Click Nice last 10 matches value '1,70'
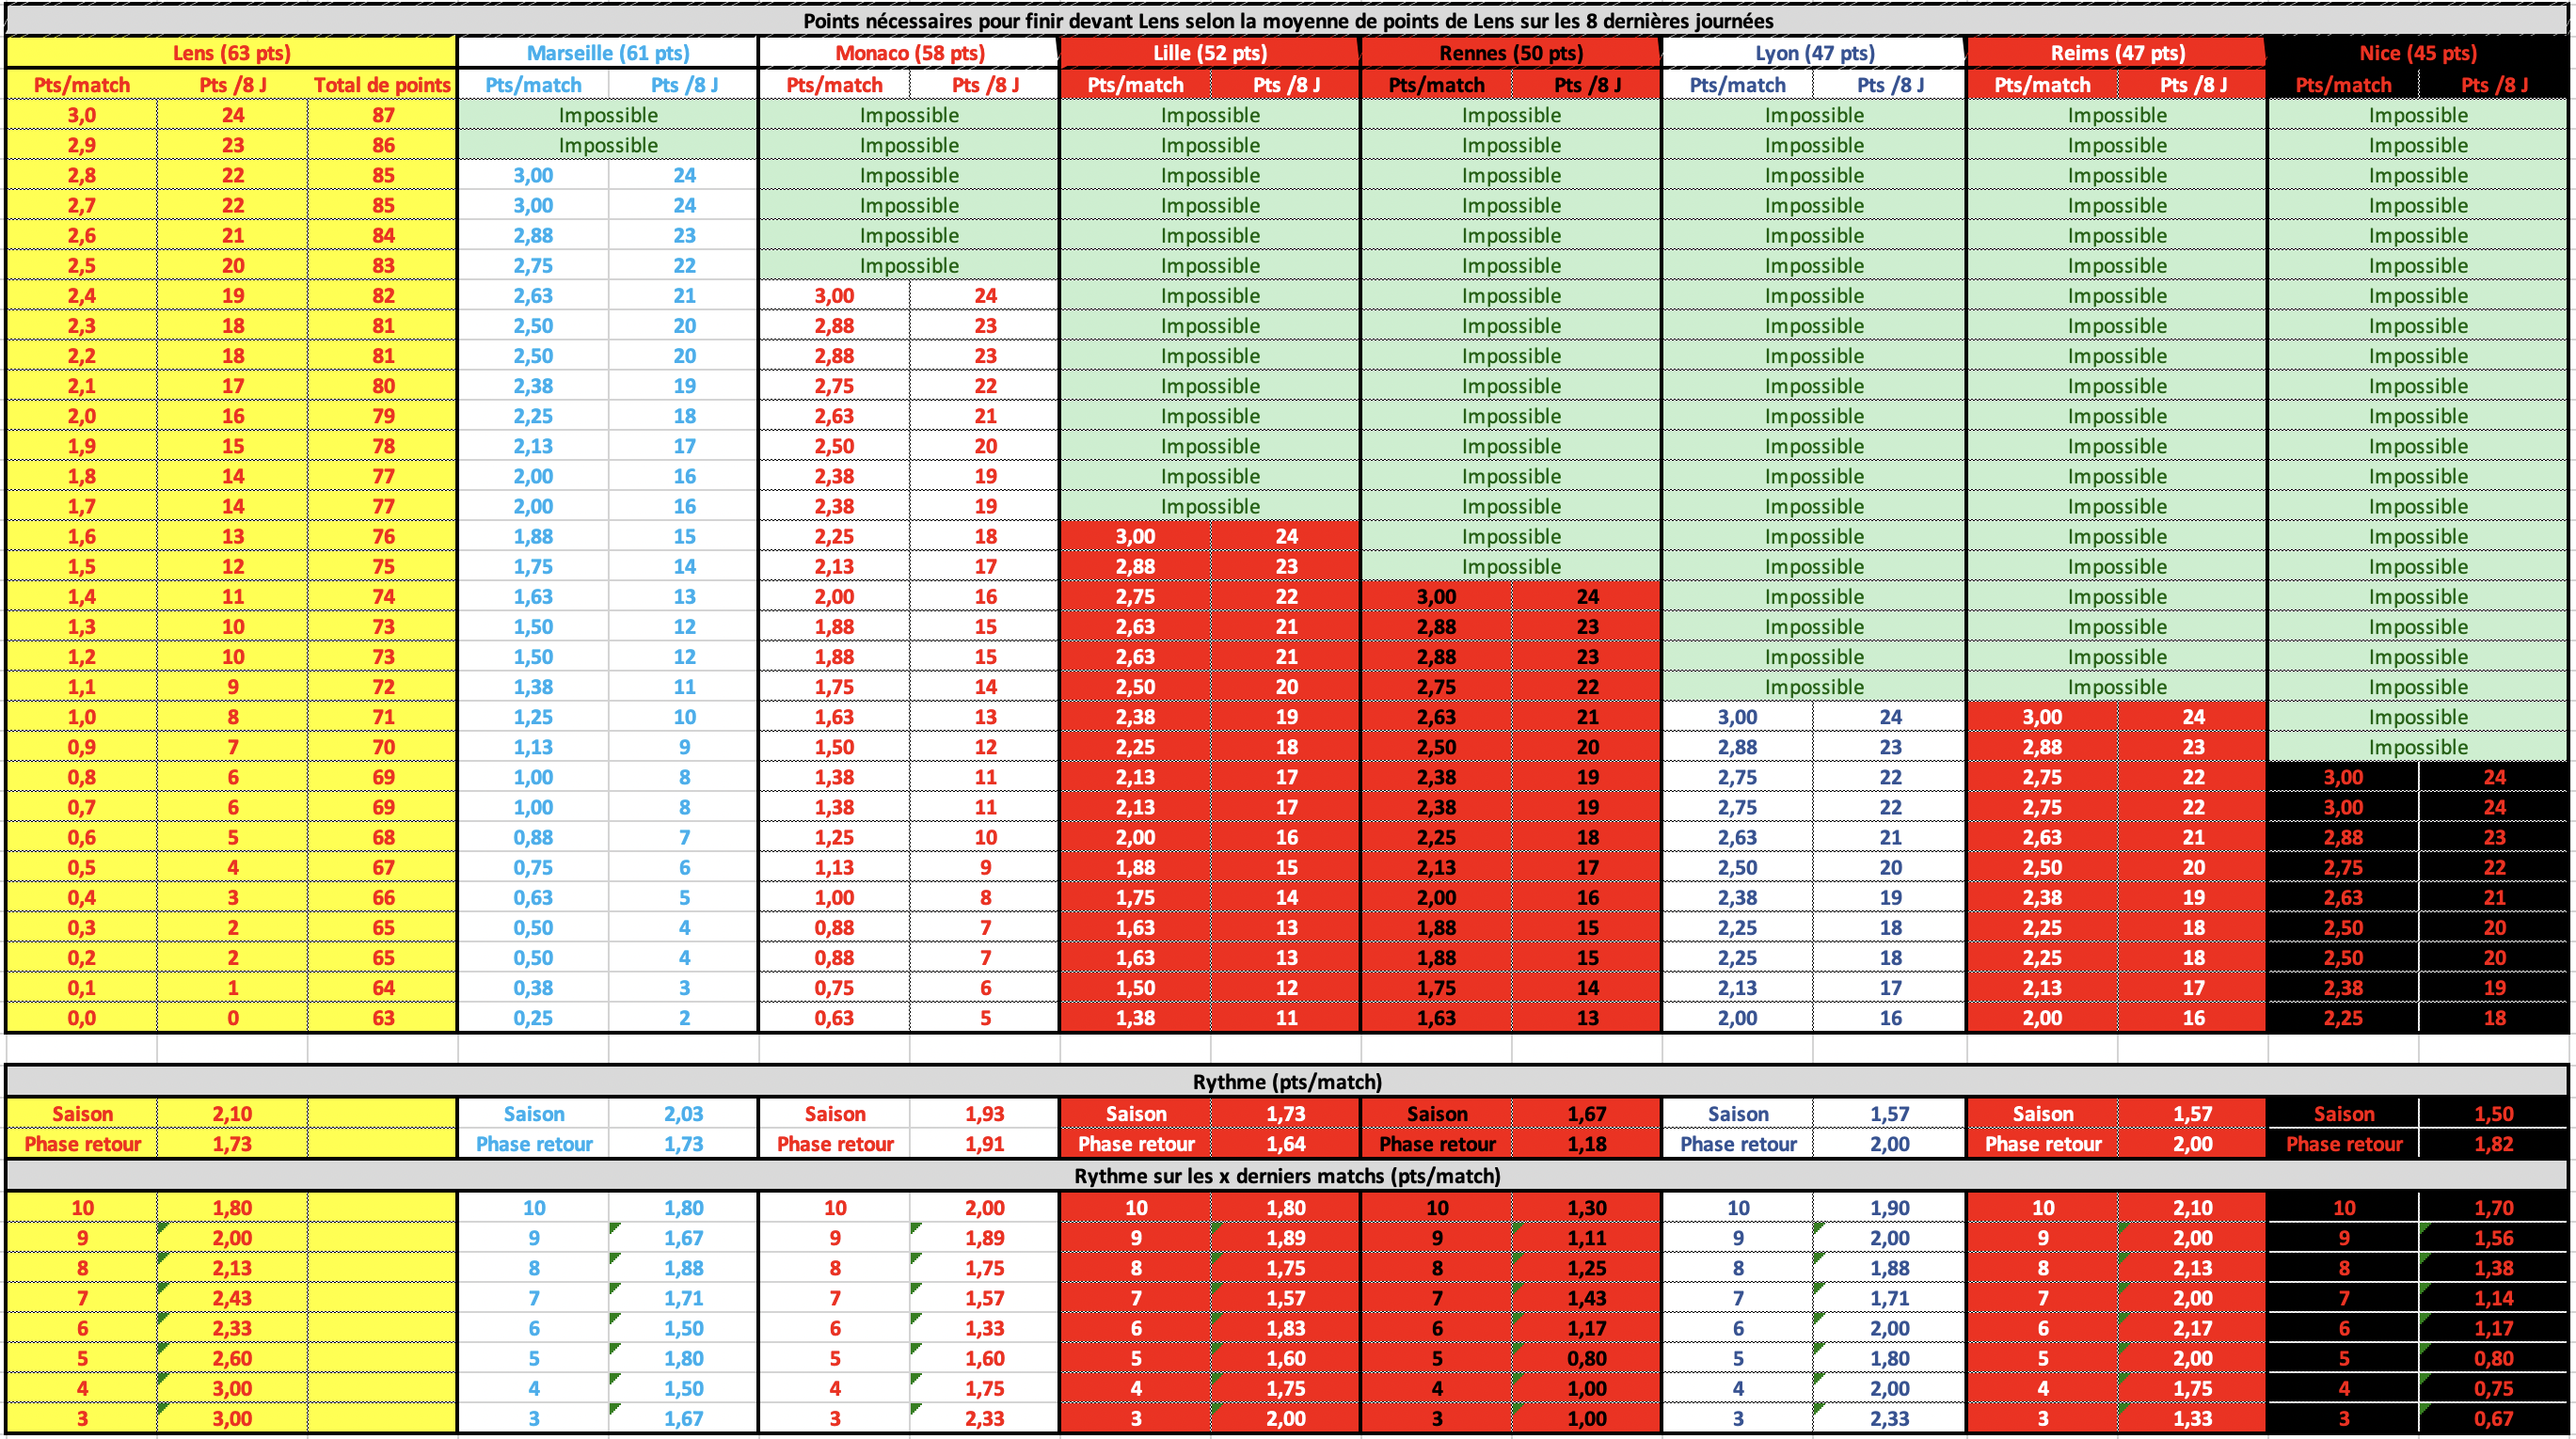This screenshot has width=2576, height=1439. click(x=2494, y=1208)
